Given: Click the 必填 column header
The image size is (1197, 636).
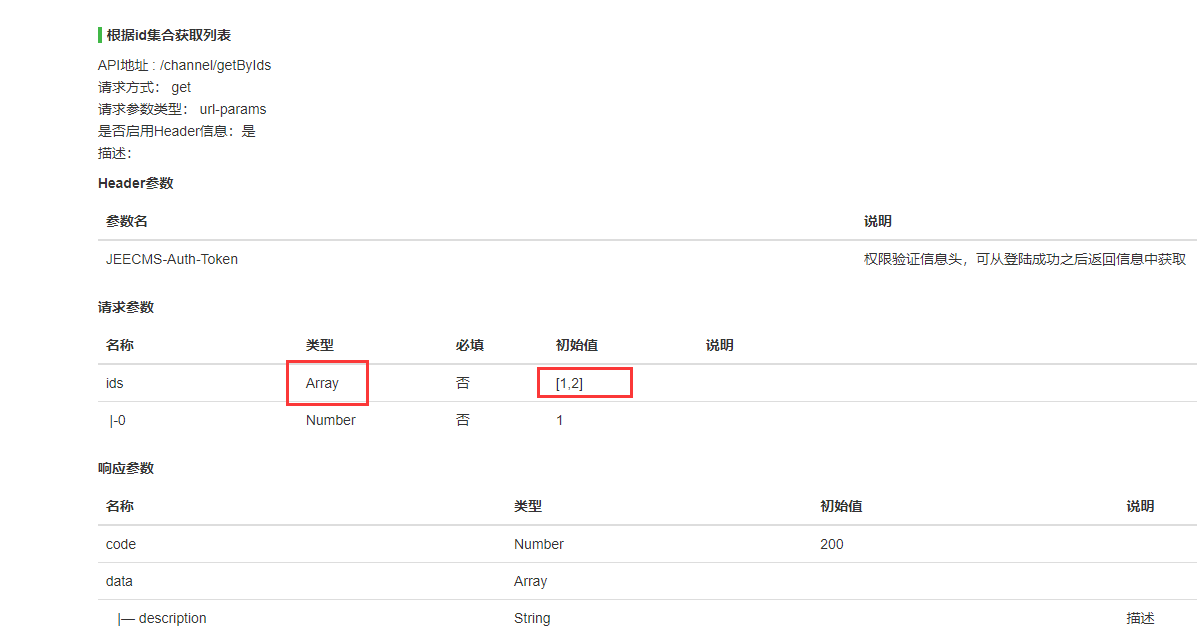Looking at the screenshot, I should (469, 345).
